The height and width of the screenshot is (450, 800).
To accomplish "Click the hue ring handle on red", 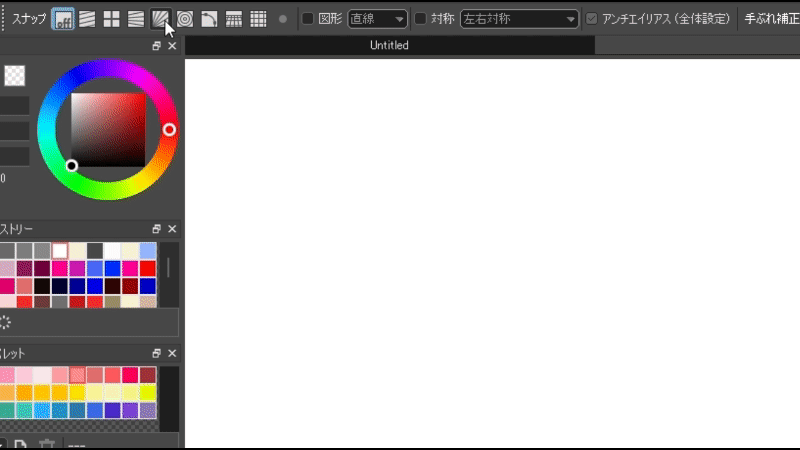I will 169,130.
